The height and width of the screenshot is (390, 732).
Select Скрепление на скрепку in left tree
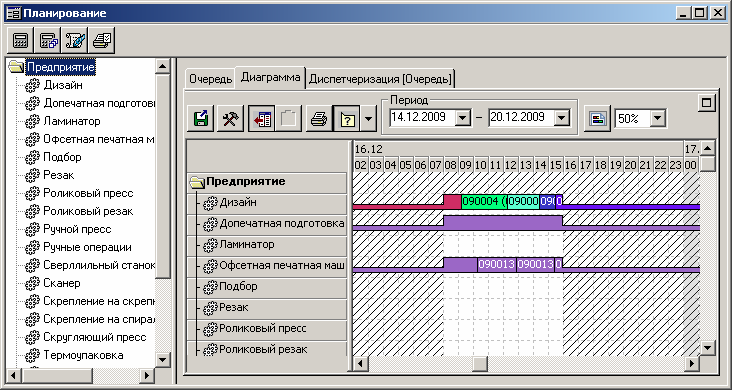[x=99, y=301]
